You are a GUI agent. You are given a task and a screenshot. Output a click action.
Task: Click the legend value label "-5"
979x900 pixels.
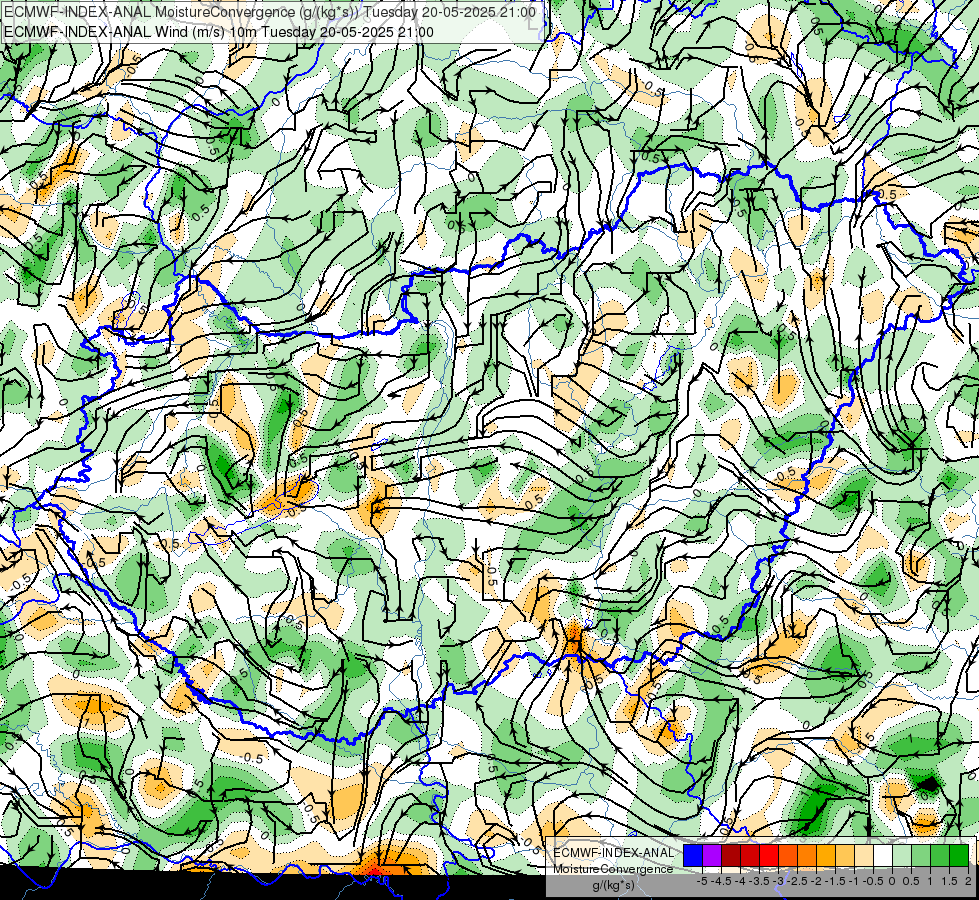point(702,881)
